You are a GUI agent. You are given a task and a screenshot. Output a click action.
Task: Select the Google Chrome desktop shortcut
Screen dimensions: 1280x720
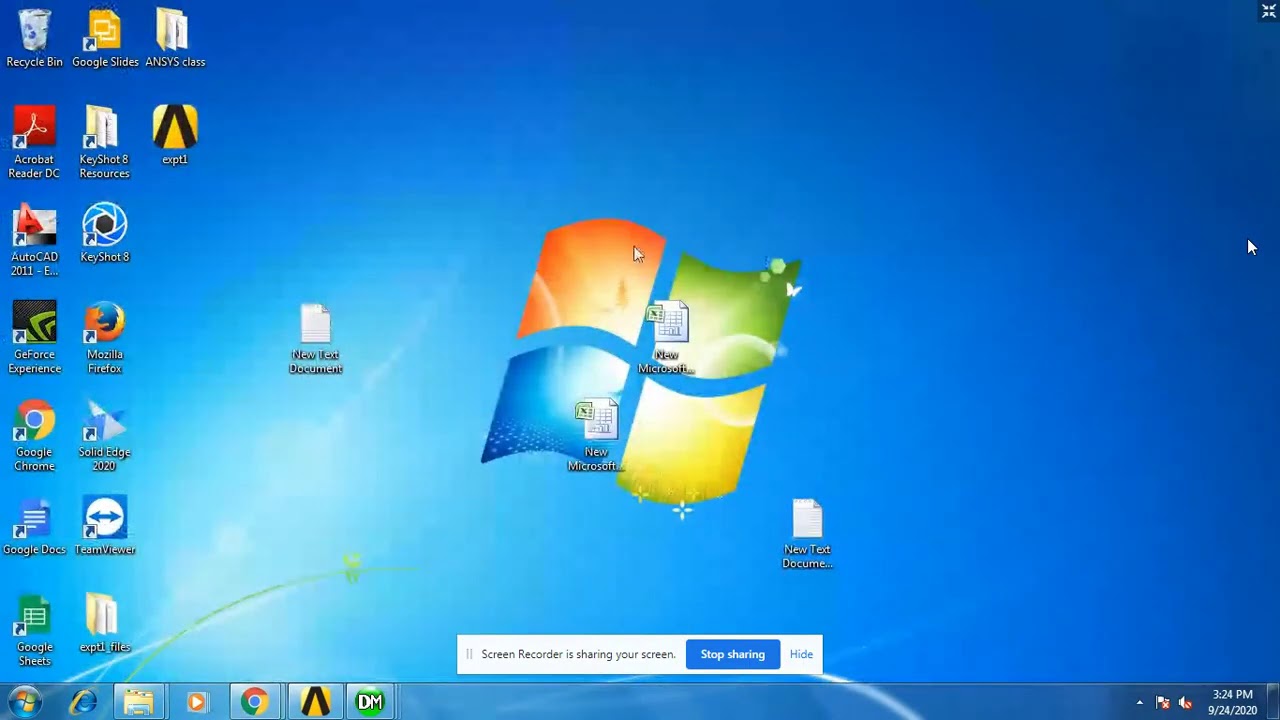[x=34, y=436]
